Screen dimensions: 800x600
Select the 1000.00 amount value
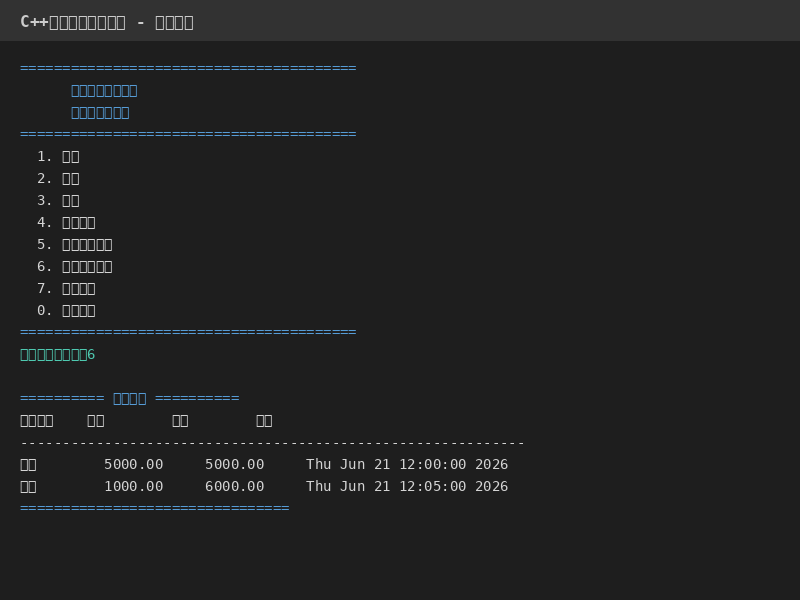[x=134, y=486]
